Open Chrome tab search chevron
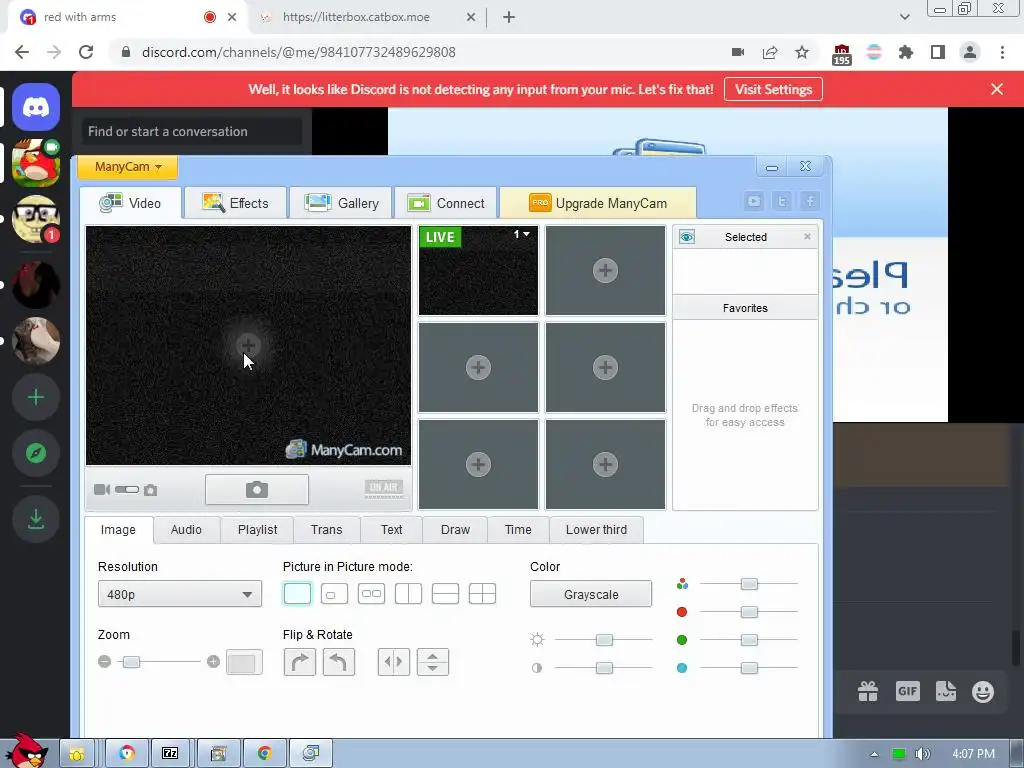This screenshot has width=1024, height=768. click(x=904, y=17)
